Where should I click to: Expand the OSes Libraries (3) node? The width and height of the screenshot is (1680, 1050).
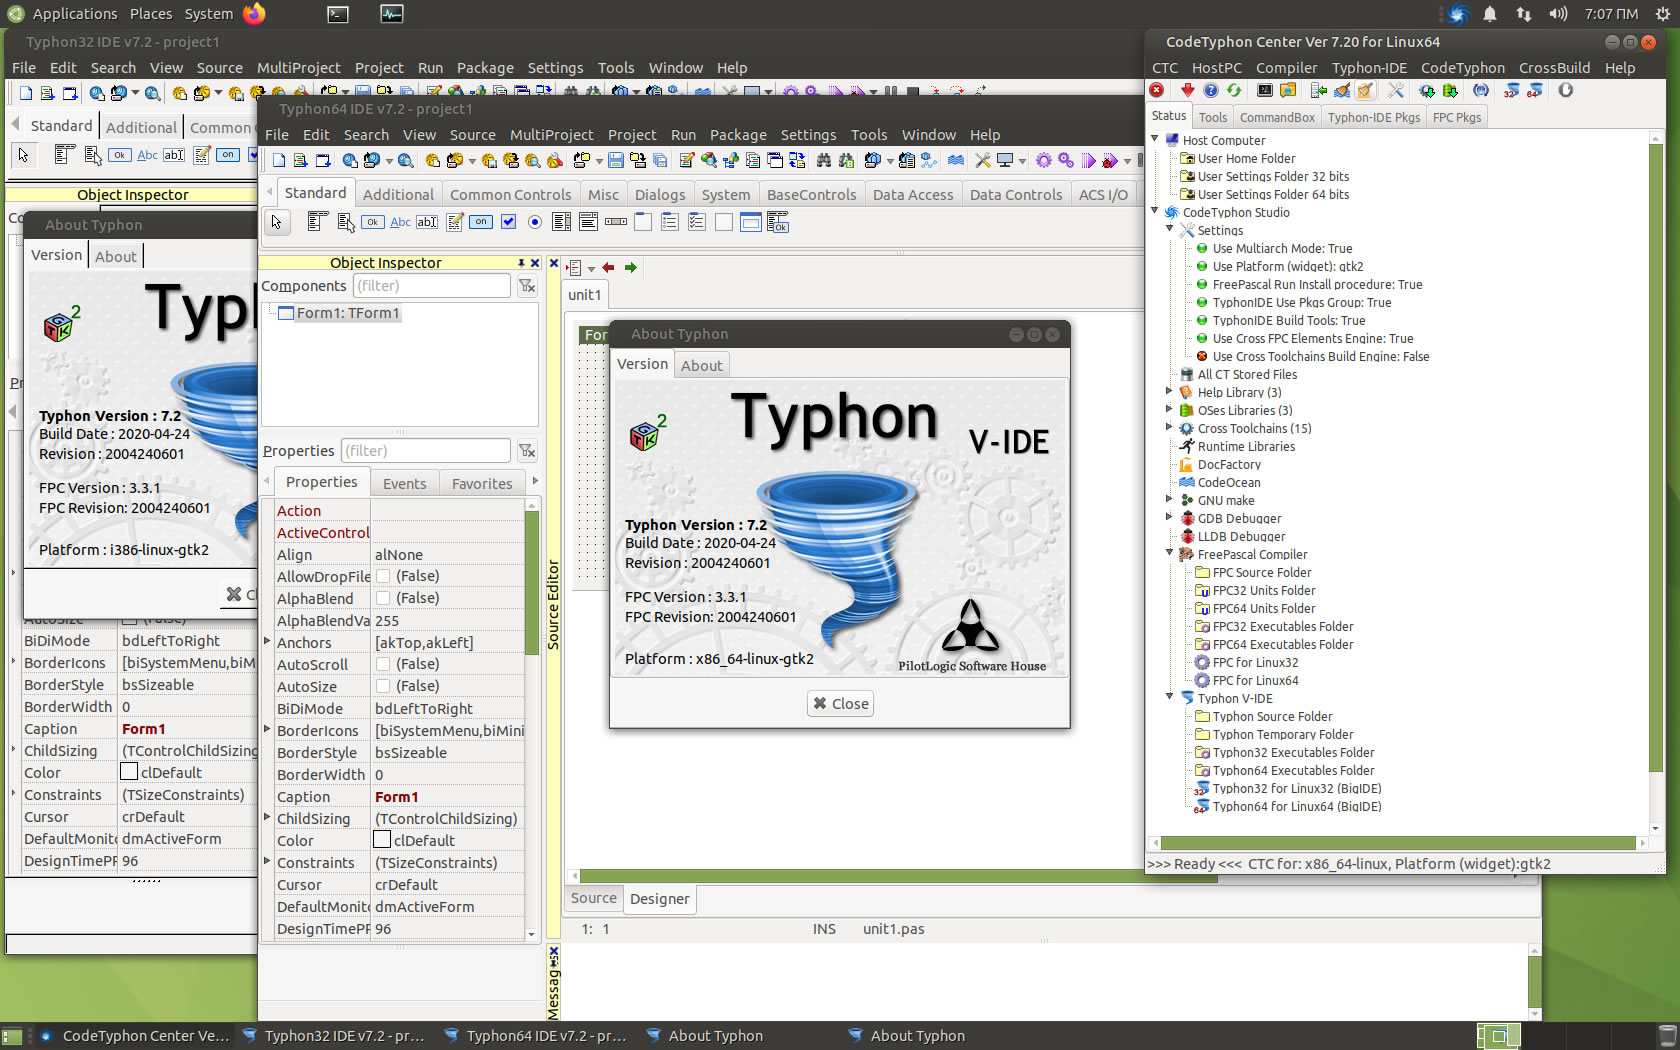[x=1169, y=410]
